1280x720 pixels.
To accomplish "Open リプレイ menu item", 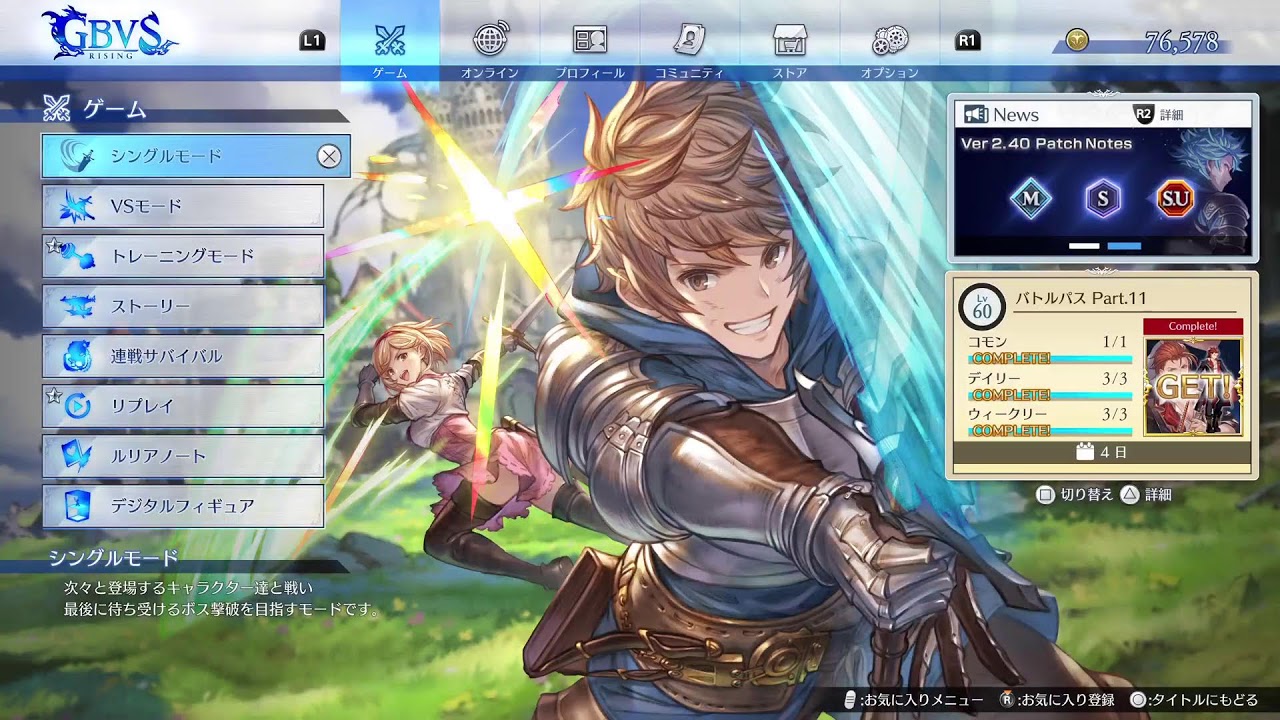I will coord(183,406).
